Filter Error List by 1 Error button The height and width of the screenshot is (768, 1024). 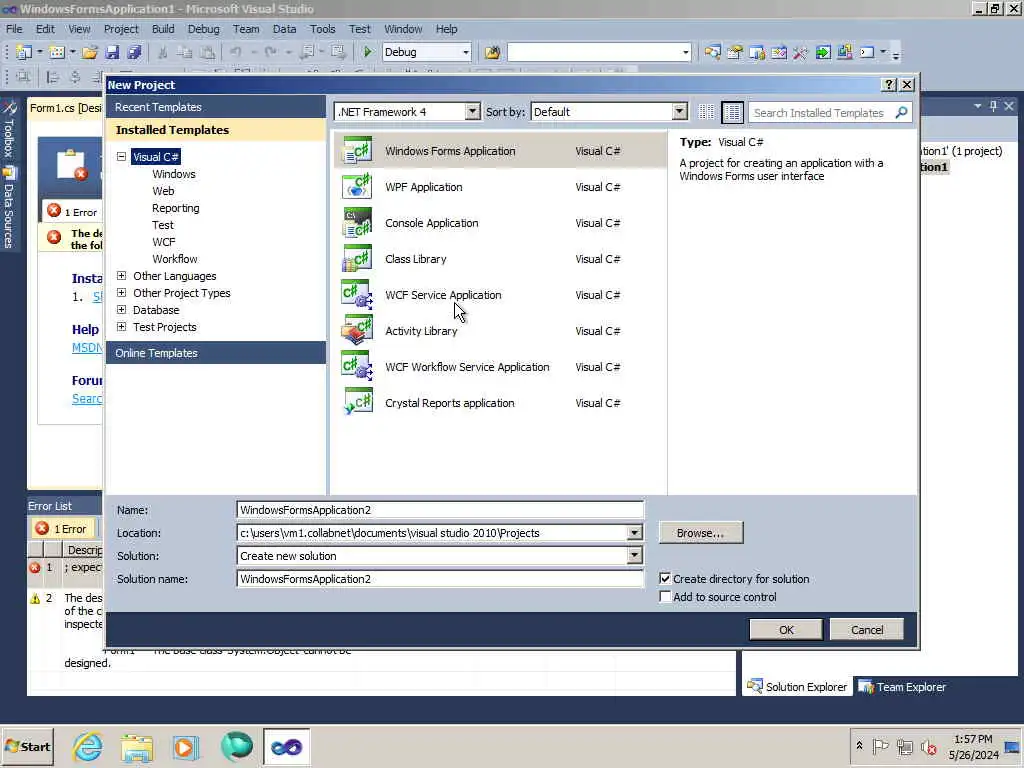pyautogui.click(x=61, y=528)
